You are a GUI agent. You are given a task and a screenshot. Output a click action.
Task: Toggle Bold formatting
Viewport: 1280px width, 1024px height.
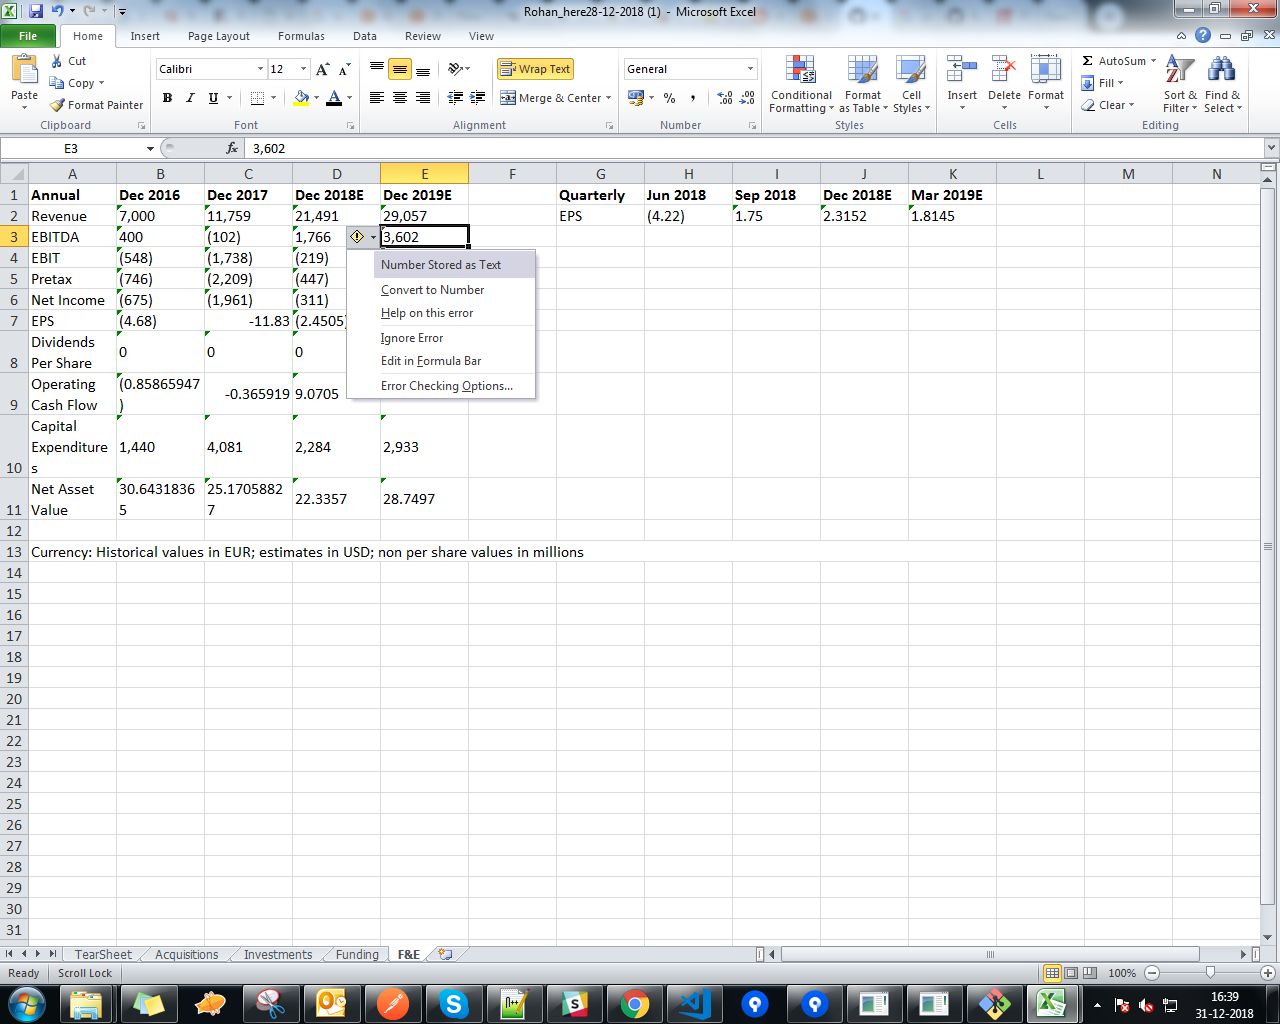coord(167,98)
